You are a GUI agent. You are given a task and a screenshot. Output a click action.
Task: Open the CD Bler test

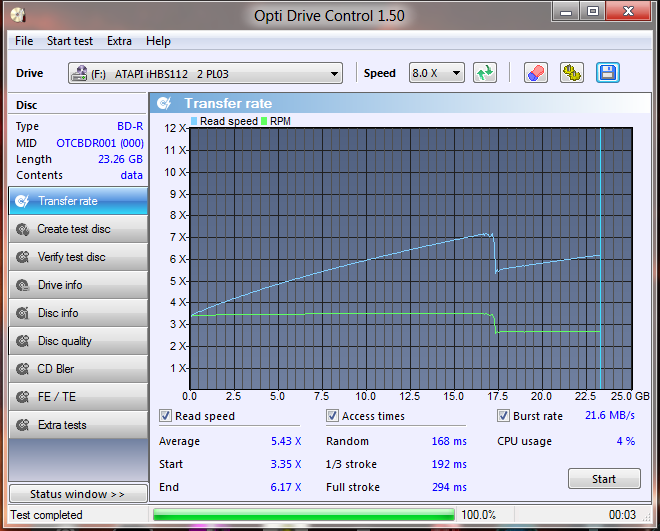[x=78, y=369]
